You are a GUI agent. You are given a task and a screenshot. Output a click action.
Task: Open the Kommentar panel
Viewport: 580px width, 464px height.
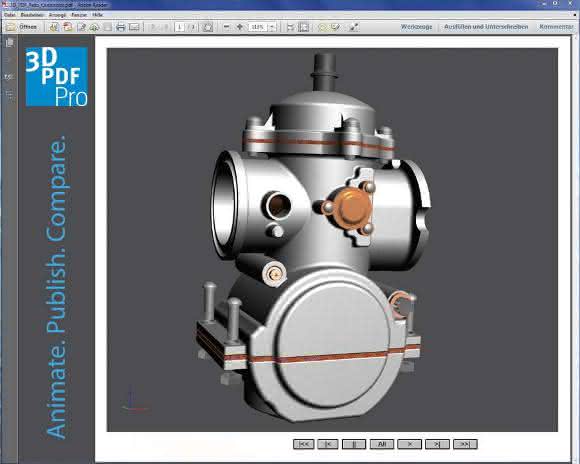point(556,27)
